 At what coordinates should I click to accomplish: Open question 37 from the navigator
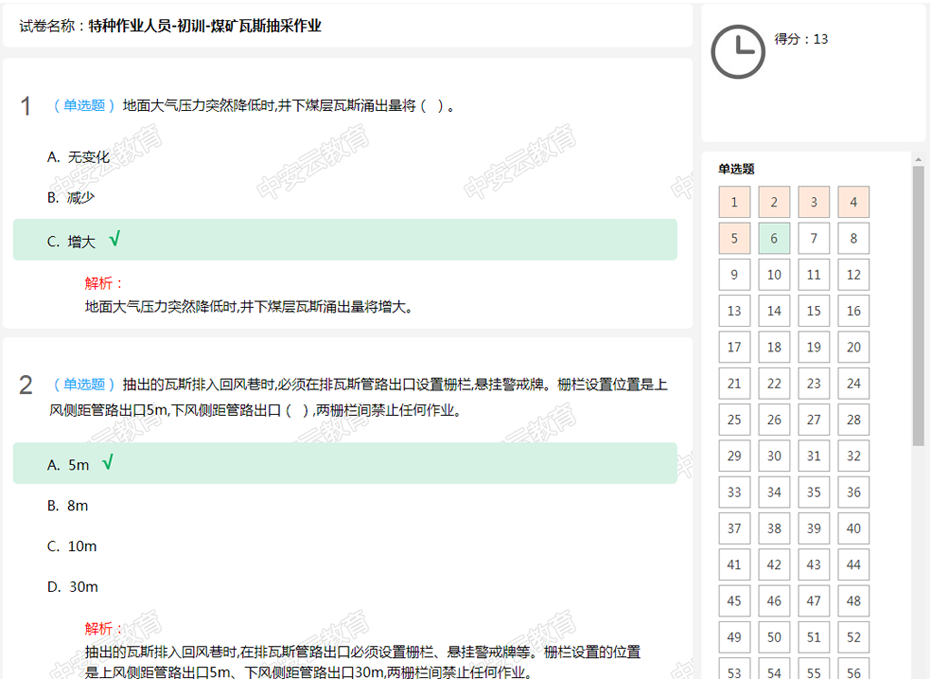coord(734,528)
